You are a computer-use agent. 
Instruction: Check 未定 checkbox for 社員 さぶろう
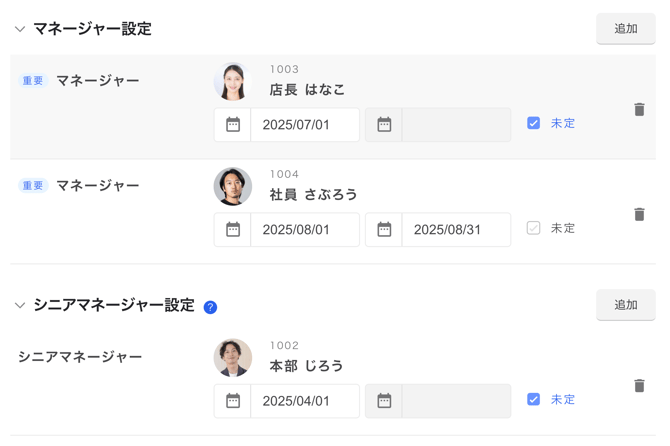(533, 228)
